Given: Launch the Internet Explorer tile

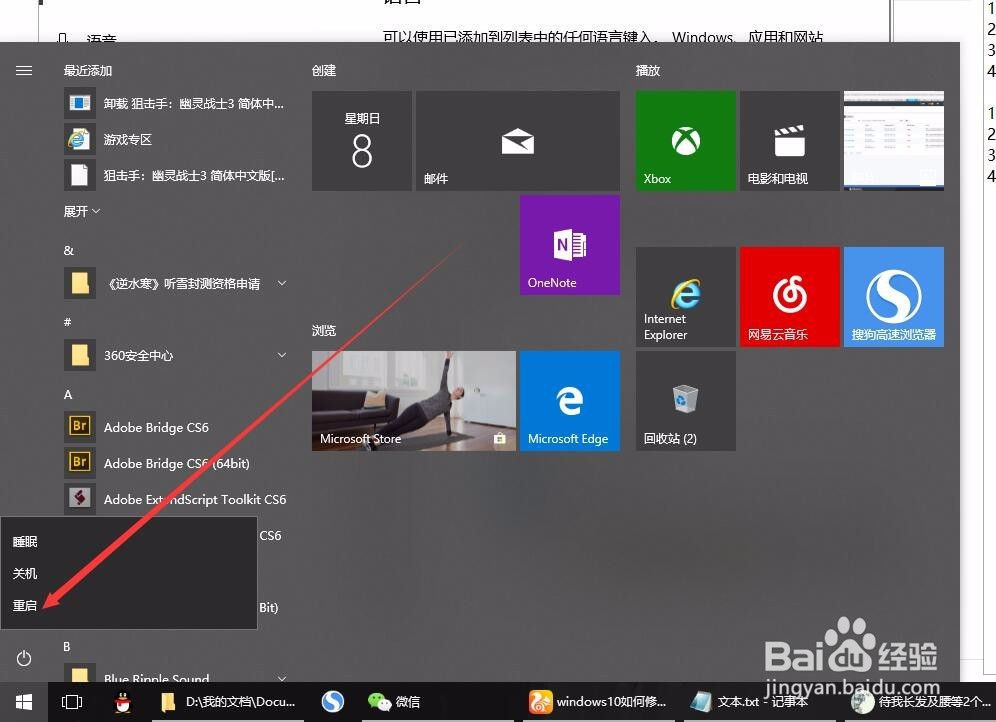Looking at the screenshot, I should 685,297.
